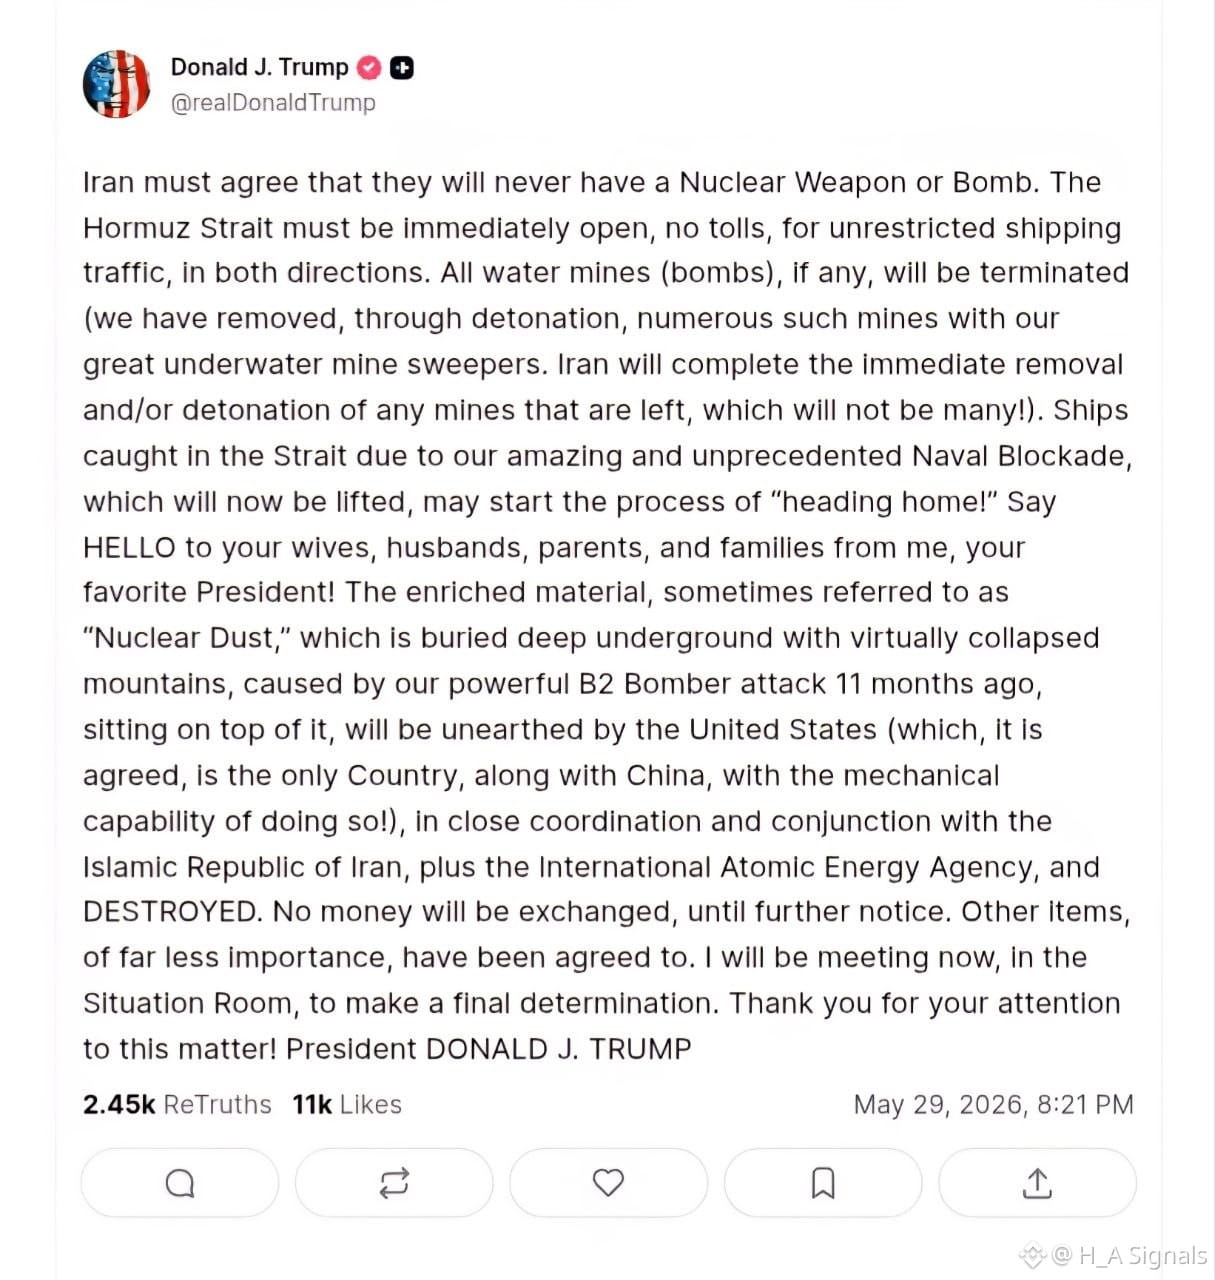Click the red verified checkmark badge
The width and height of the screenshot is (1215, 1280).
pyautogui.click(x=370, y=68)
